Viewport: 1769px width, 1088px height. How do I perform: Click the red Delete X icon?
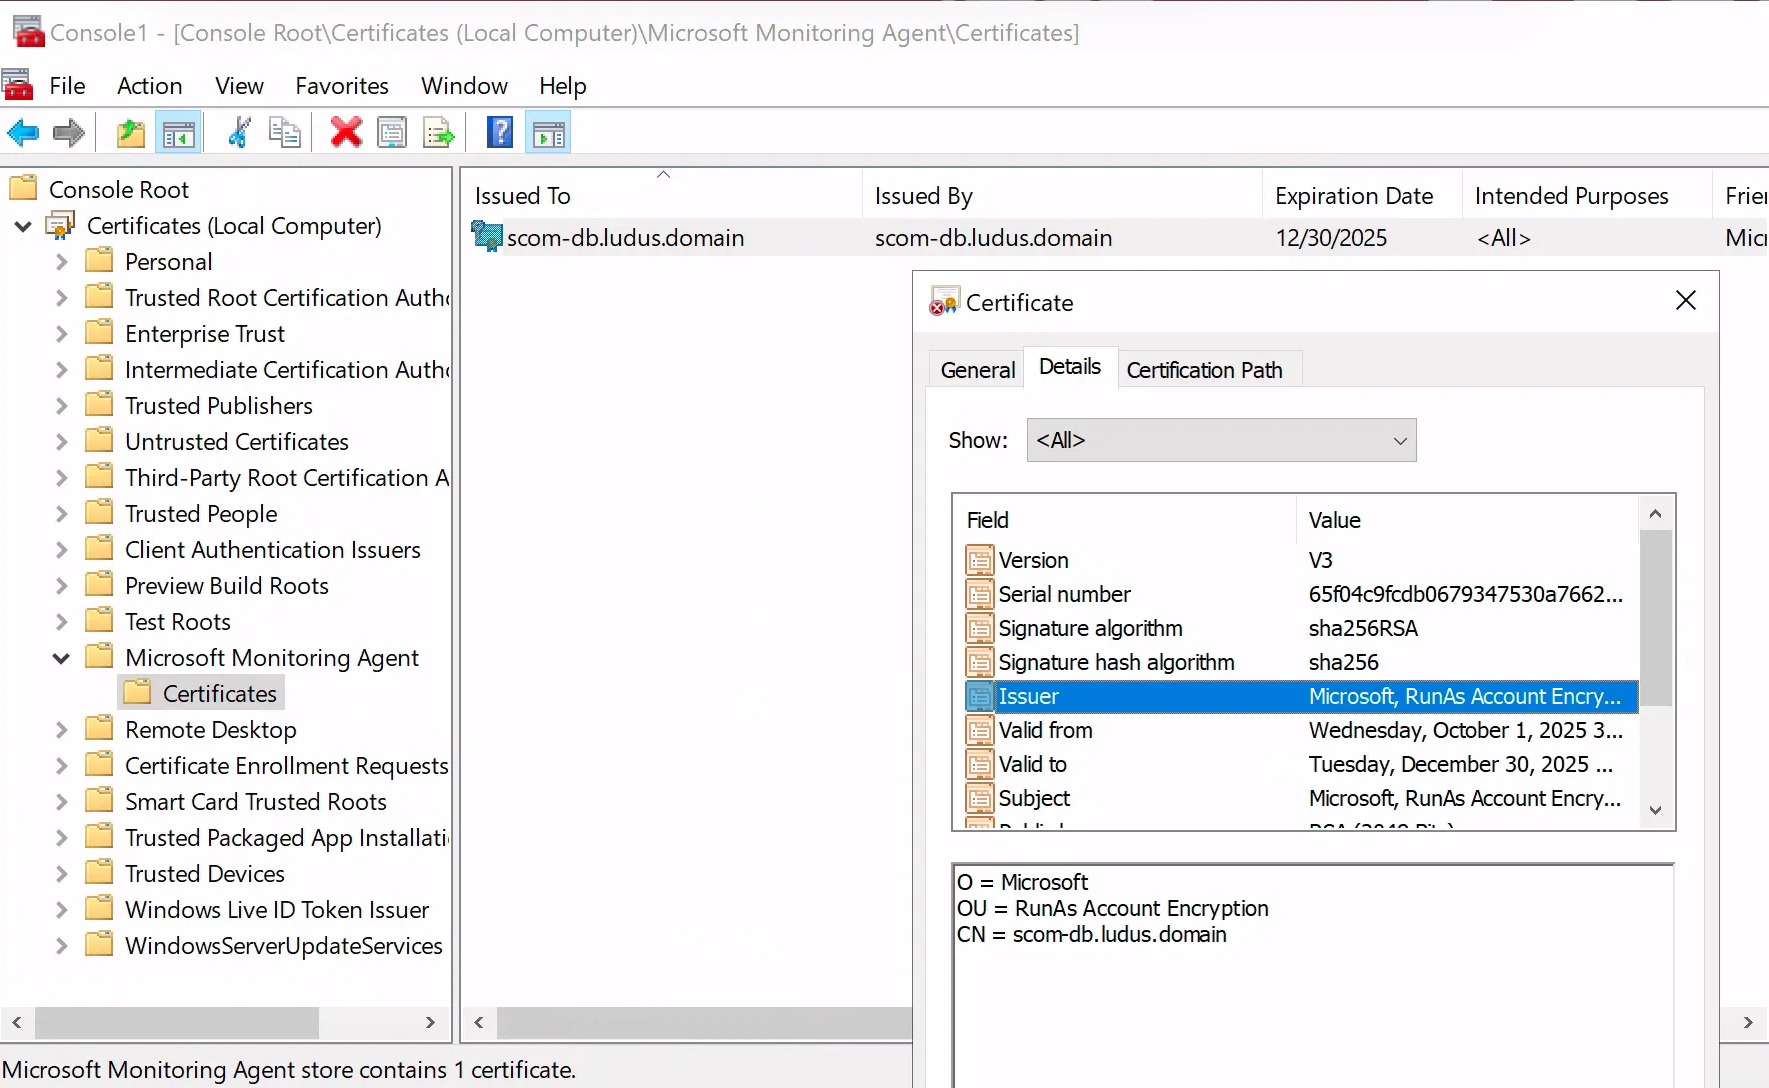[346, 133]
